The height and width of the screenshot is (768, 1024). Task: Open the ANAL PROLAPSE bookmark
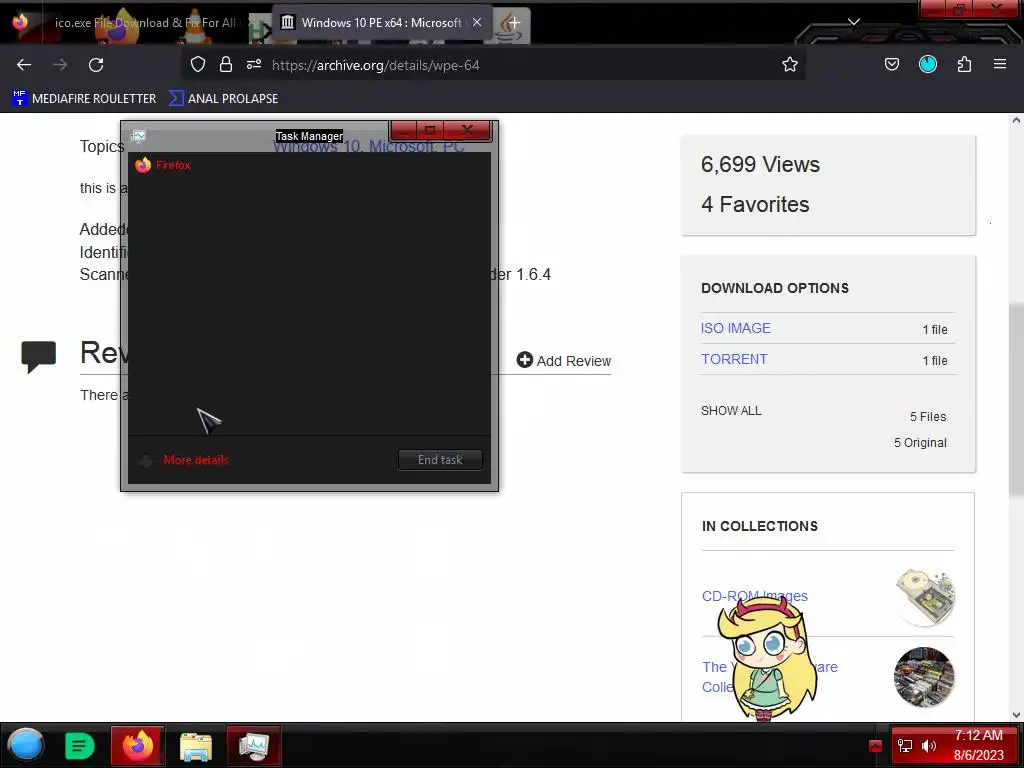tap(223, 99)
